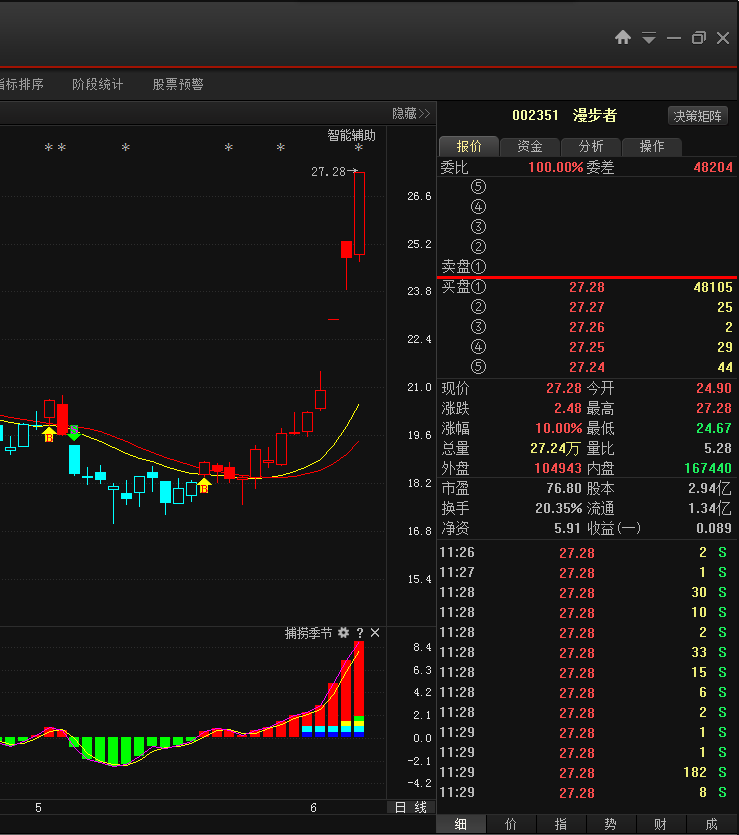The height and width of the screenshot is (835, 739).
Task: Select 指标排序 in the menu bar
Action: pos(22,85)
